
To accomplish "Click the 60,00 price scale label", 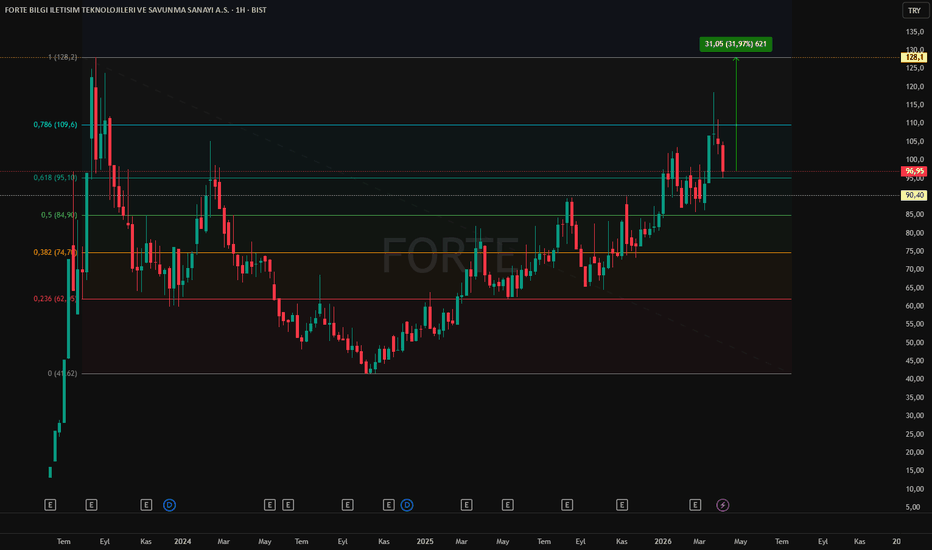I will 915,306.
